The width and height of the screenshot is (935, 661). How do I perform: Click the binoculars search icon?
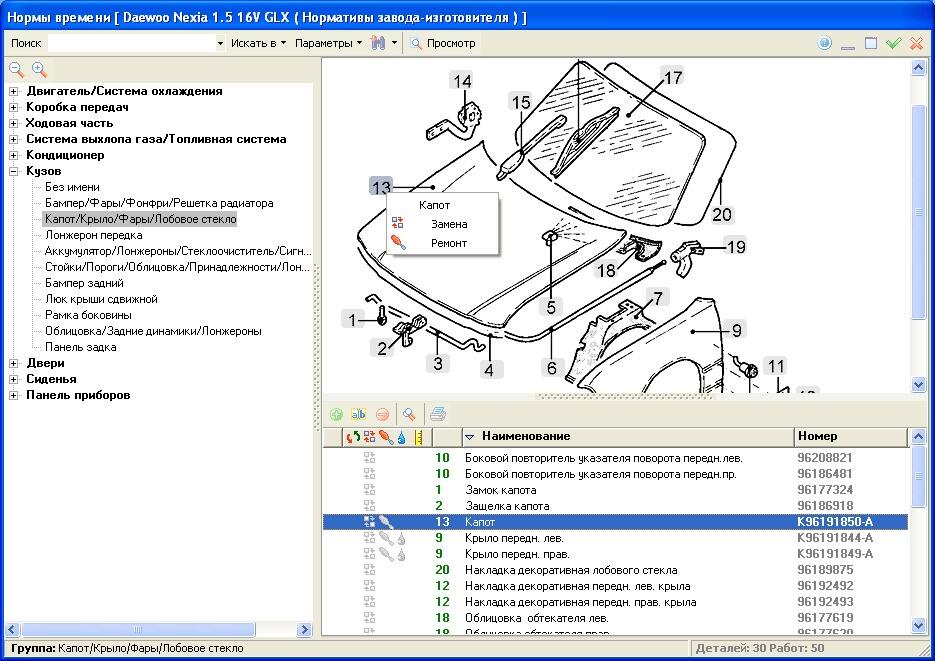tap(378, 43)
